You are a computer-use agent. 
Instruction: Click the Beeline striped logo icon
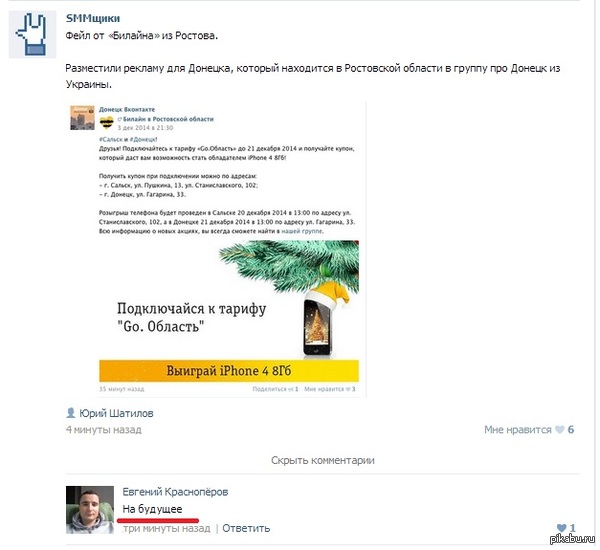[106, 122]
